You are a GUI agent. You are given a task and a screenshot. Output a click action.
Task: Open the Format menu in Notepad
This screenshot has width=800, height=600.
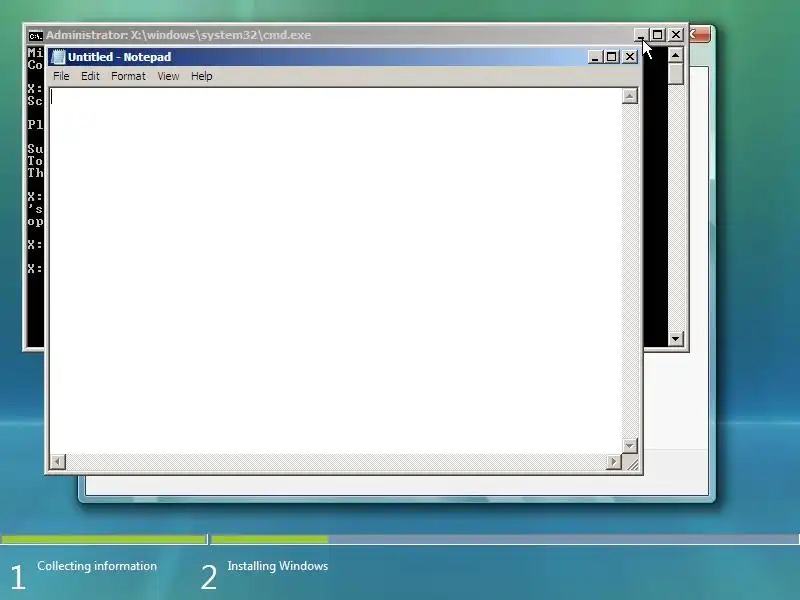click(129, 76)
